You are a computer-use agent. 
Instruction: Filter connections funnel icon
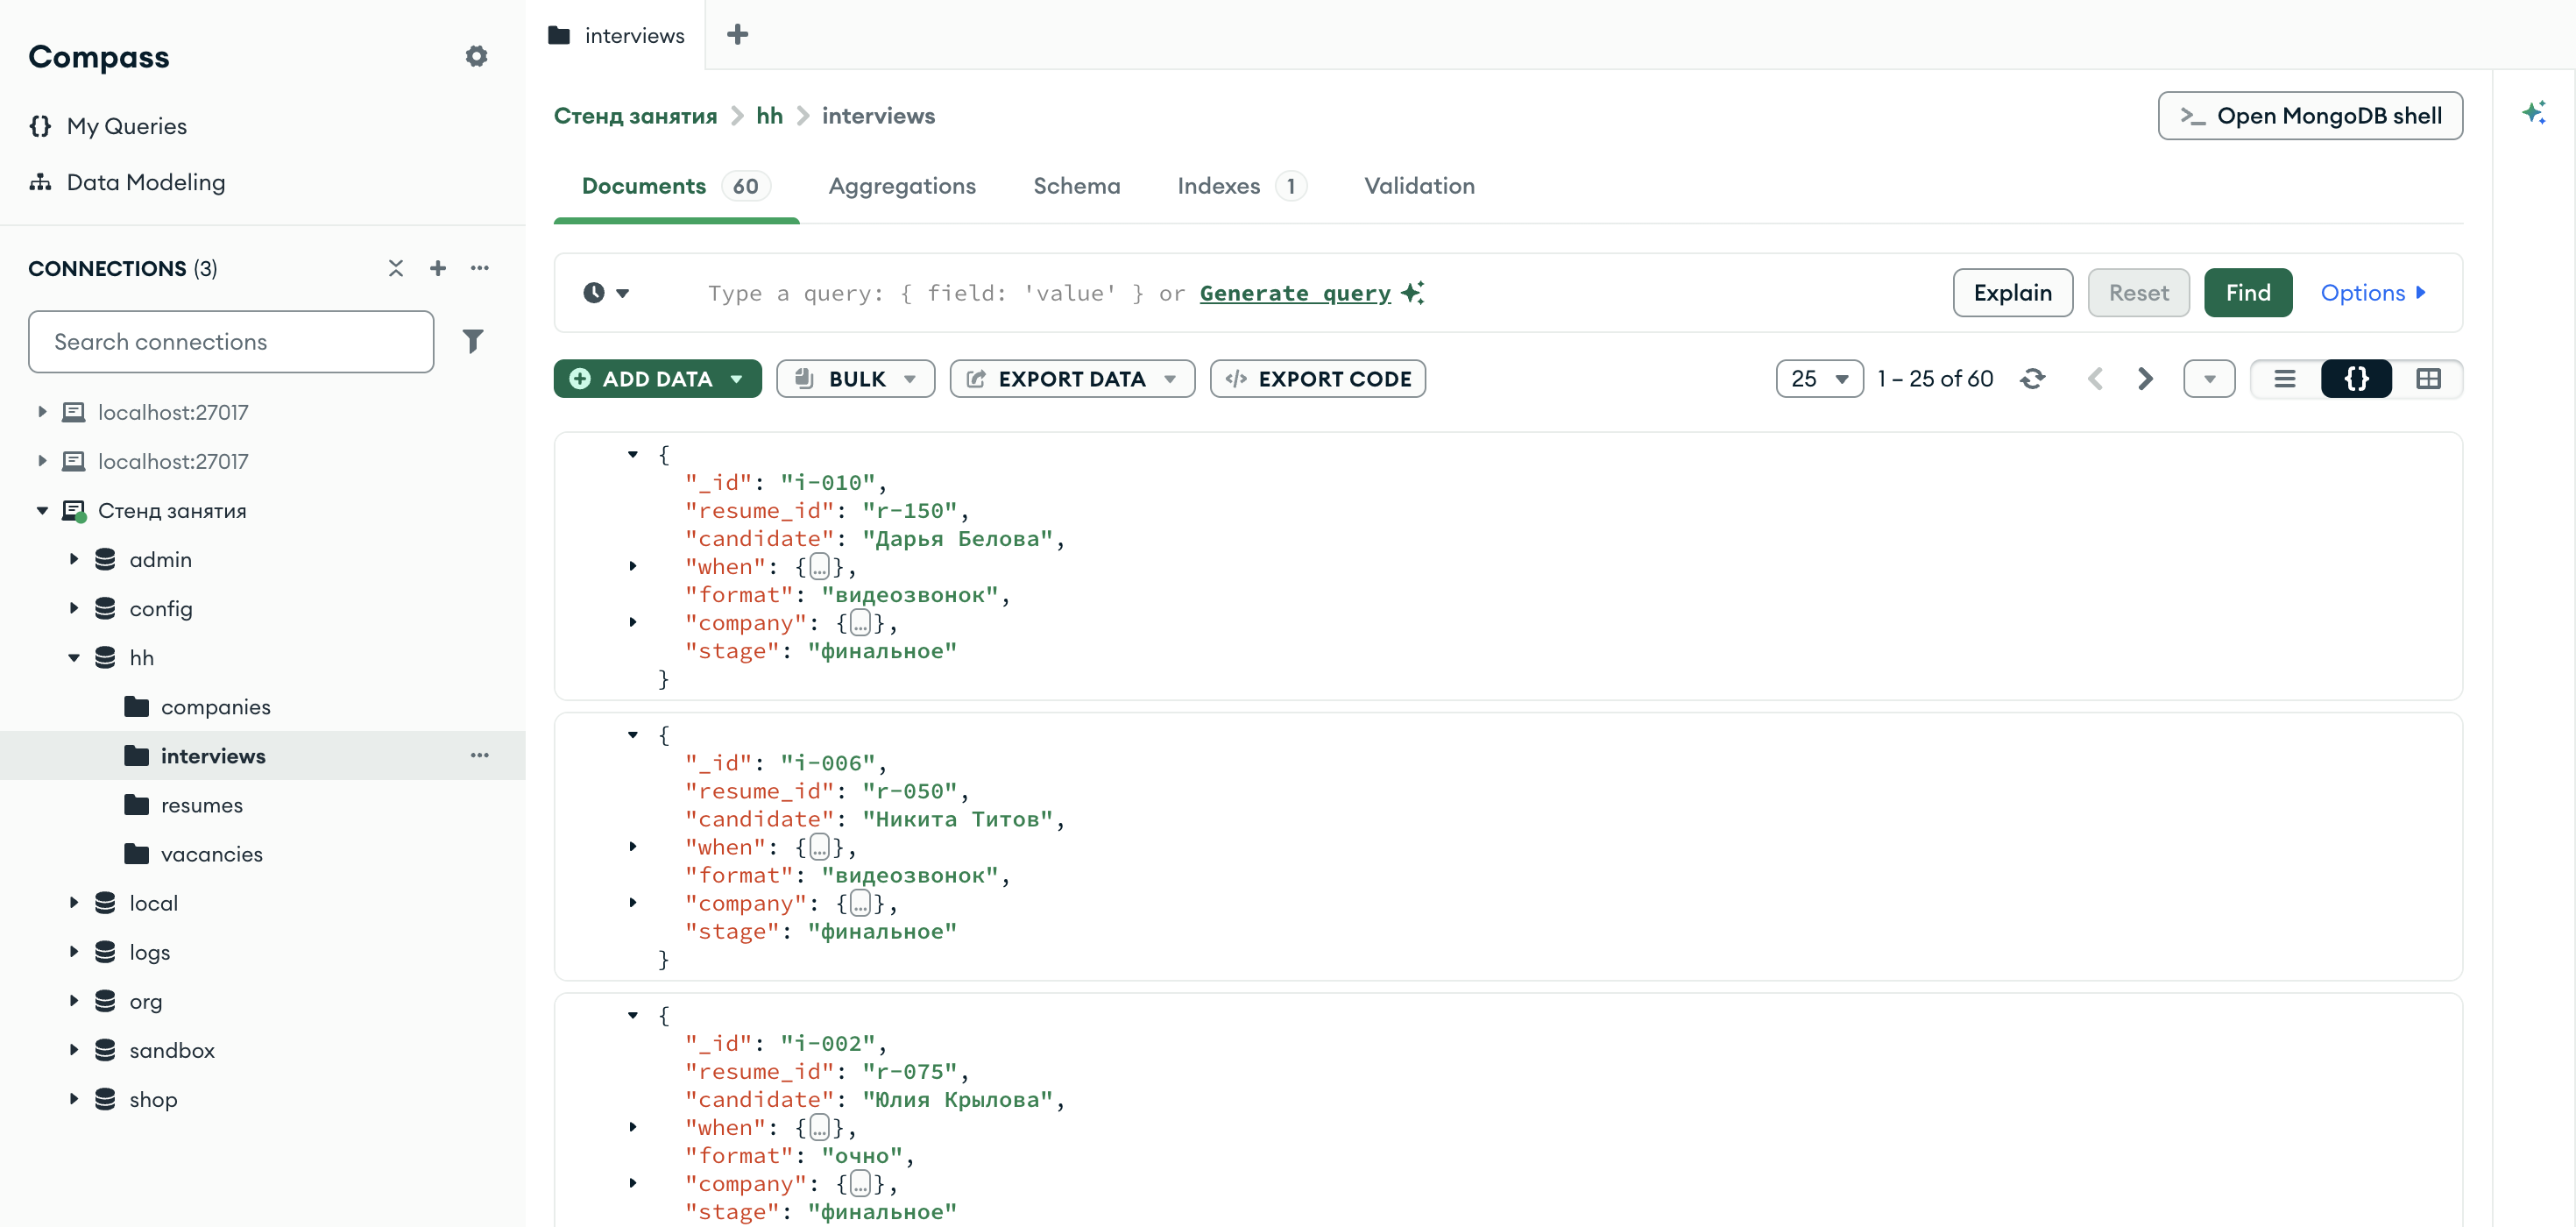click(x=473, y=341)
